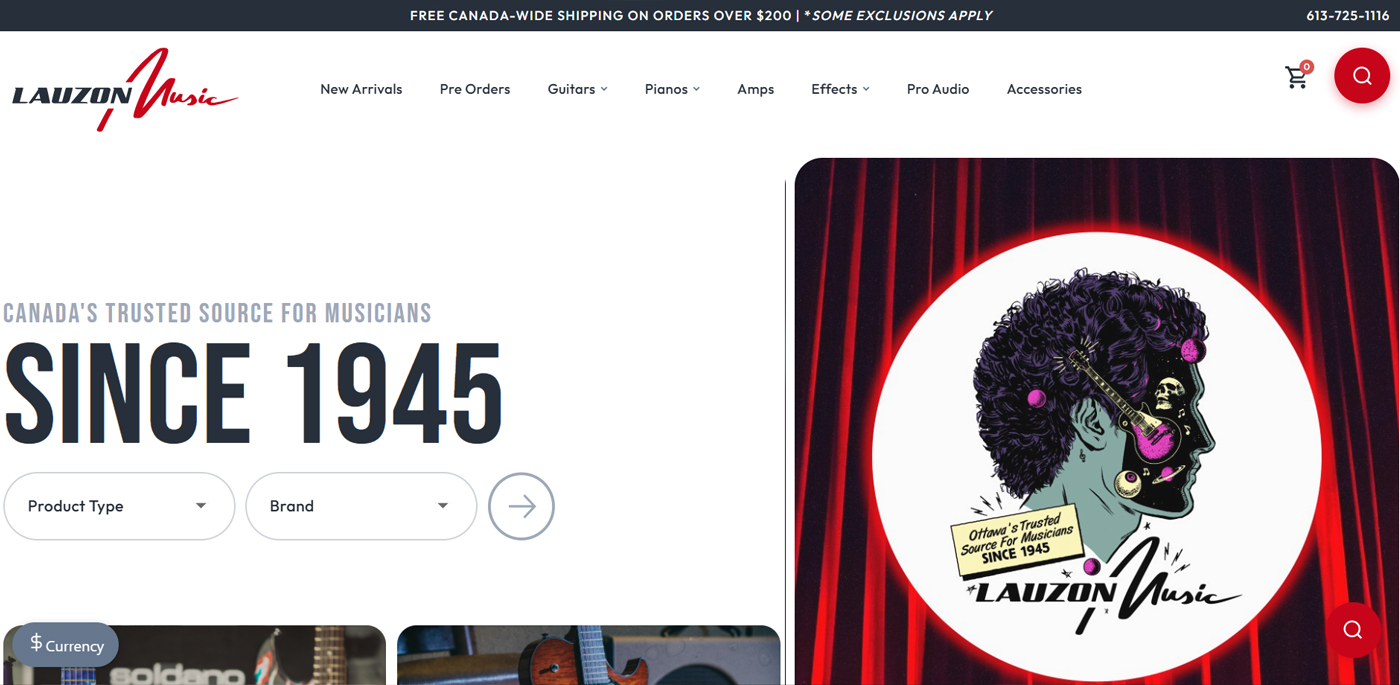The width and height of the screenshot is (1400, 685).
Task: Open the Pro Audio section
Action: [x=938, y=89]
